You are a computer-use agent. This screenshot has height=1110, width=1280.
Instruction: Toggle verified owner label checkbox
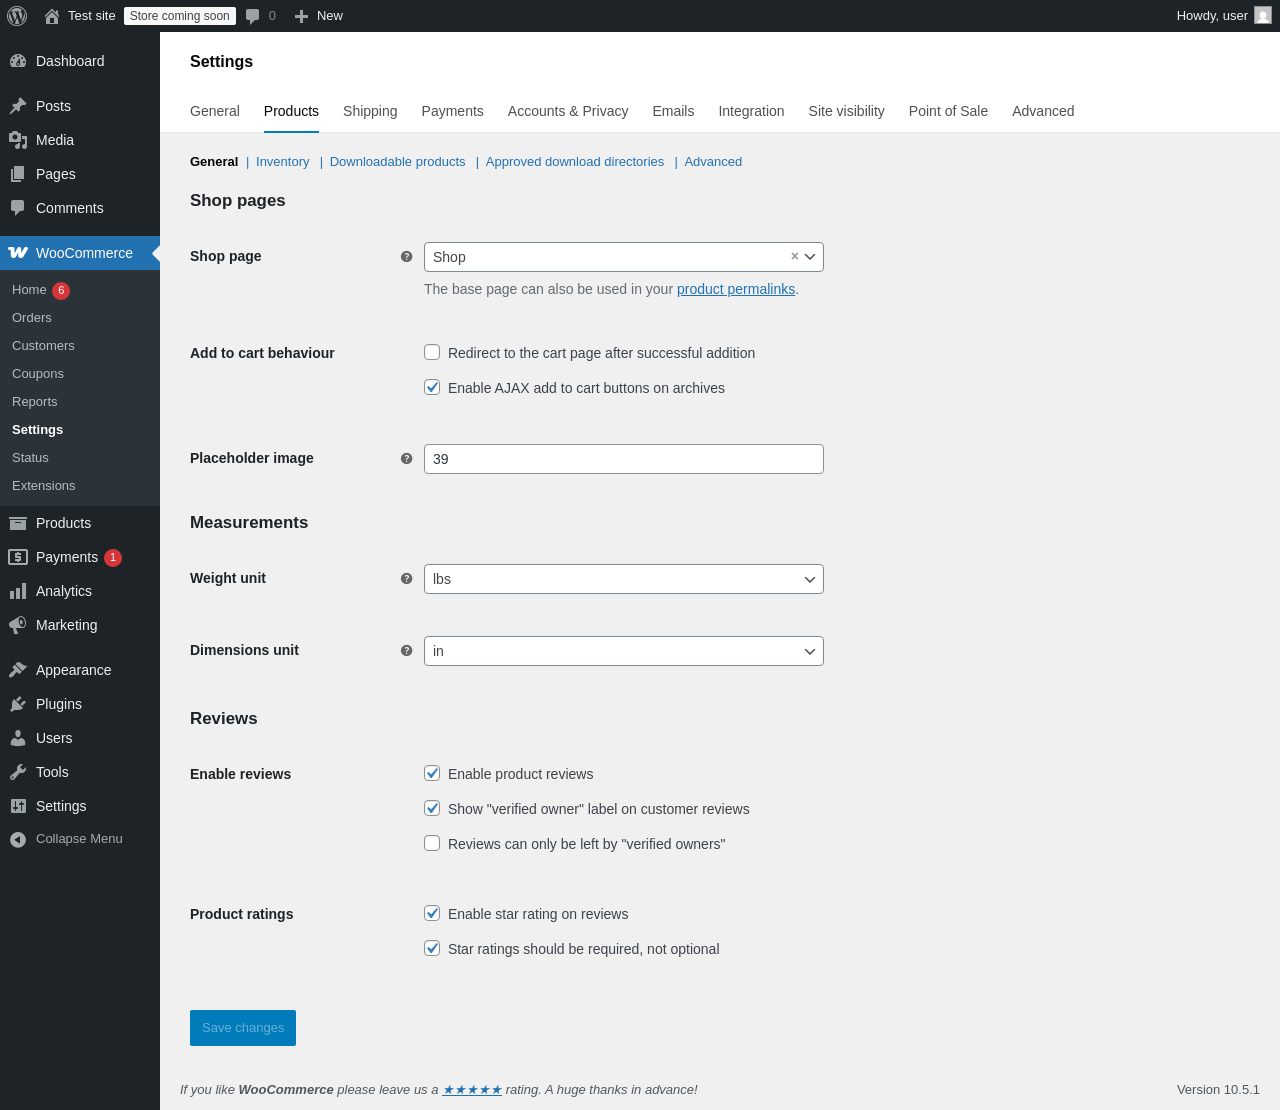click(432, 808)
